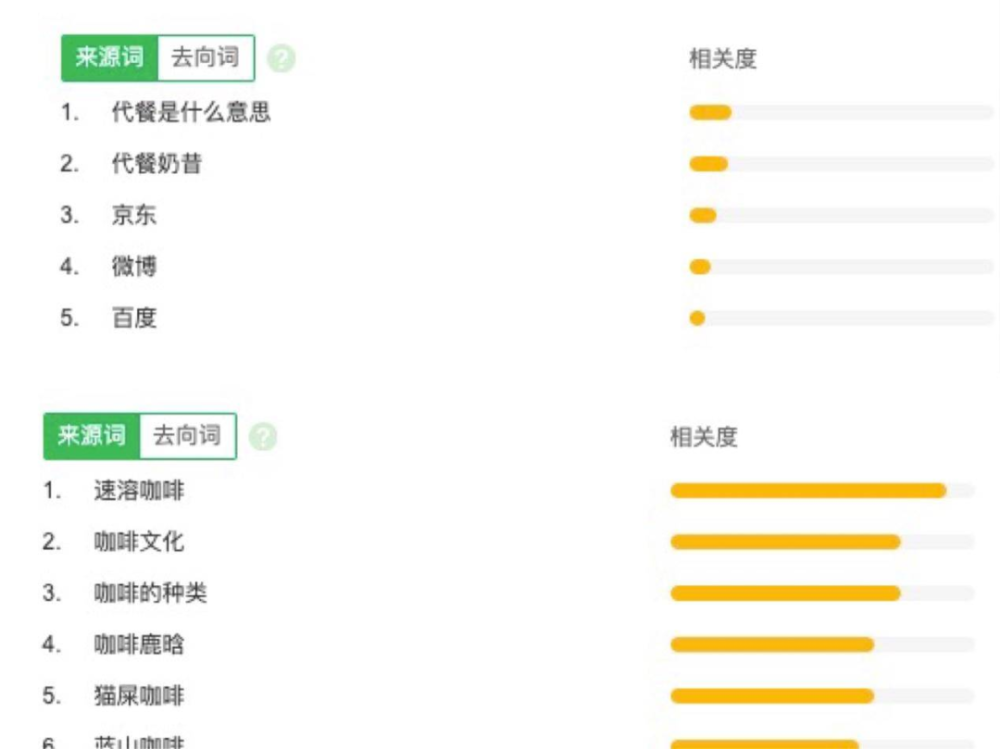Viewport: 1000px width, 749px height.
Task: Open the keyword 咖啡文化
Action: (139, 542)
